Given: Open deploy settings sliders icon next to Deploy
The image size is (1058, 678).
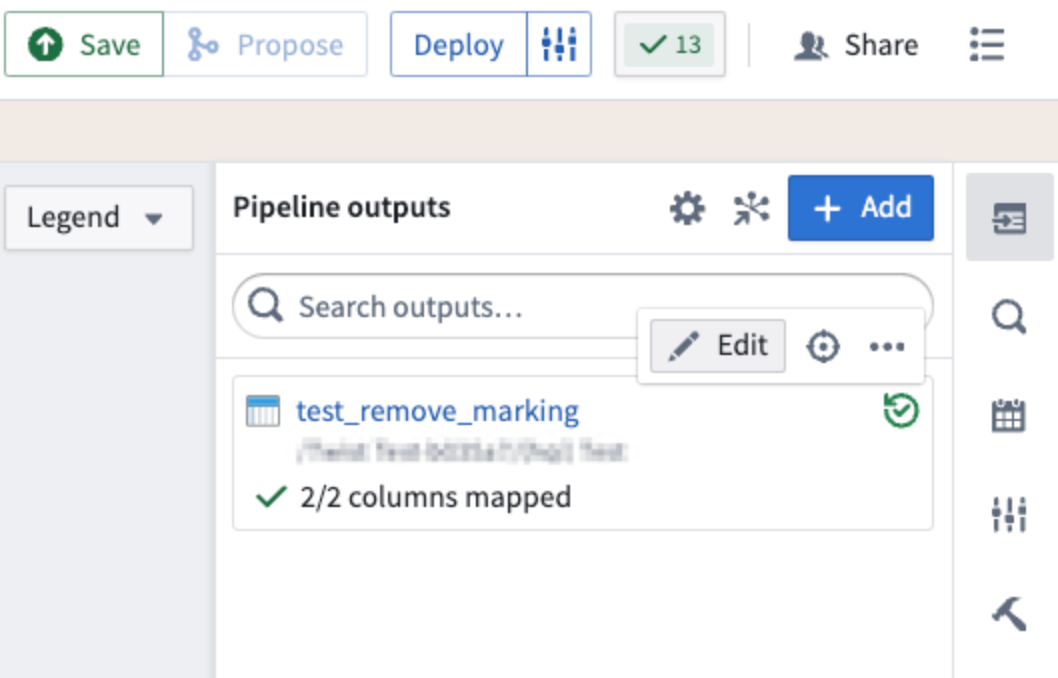Looking at the screenshot, I should [559, 45].
